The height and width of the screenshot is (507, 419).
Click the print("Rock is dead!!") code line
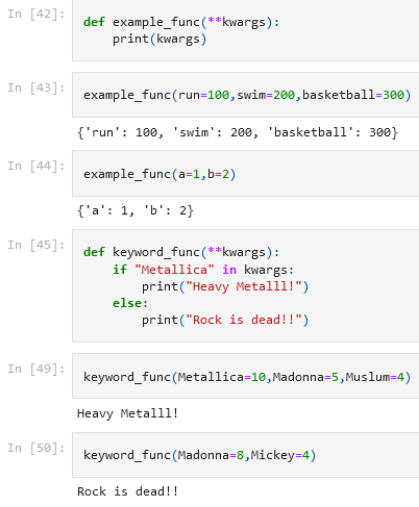[x=225, y=320]
